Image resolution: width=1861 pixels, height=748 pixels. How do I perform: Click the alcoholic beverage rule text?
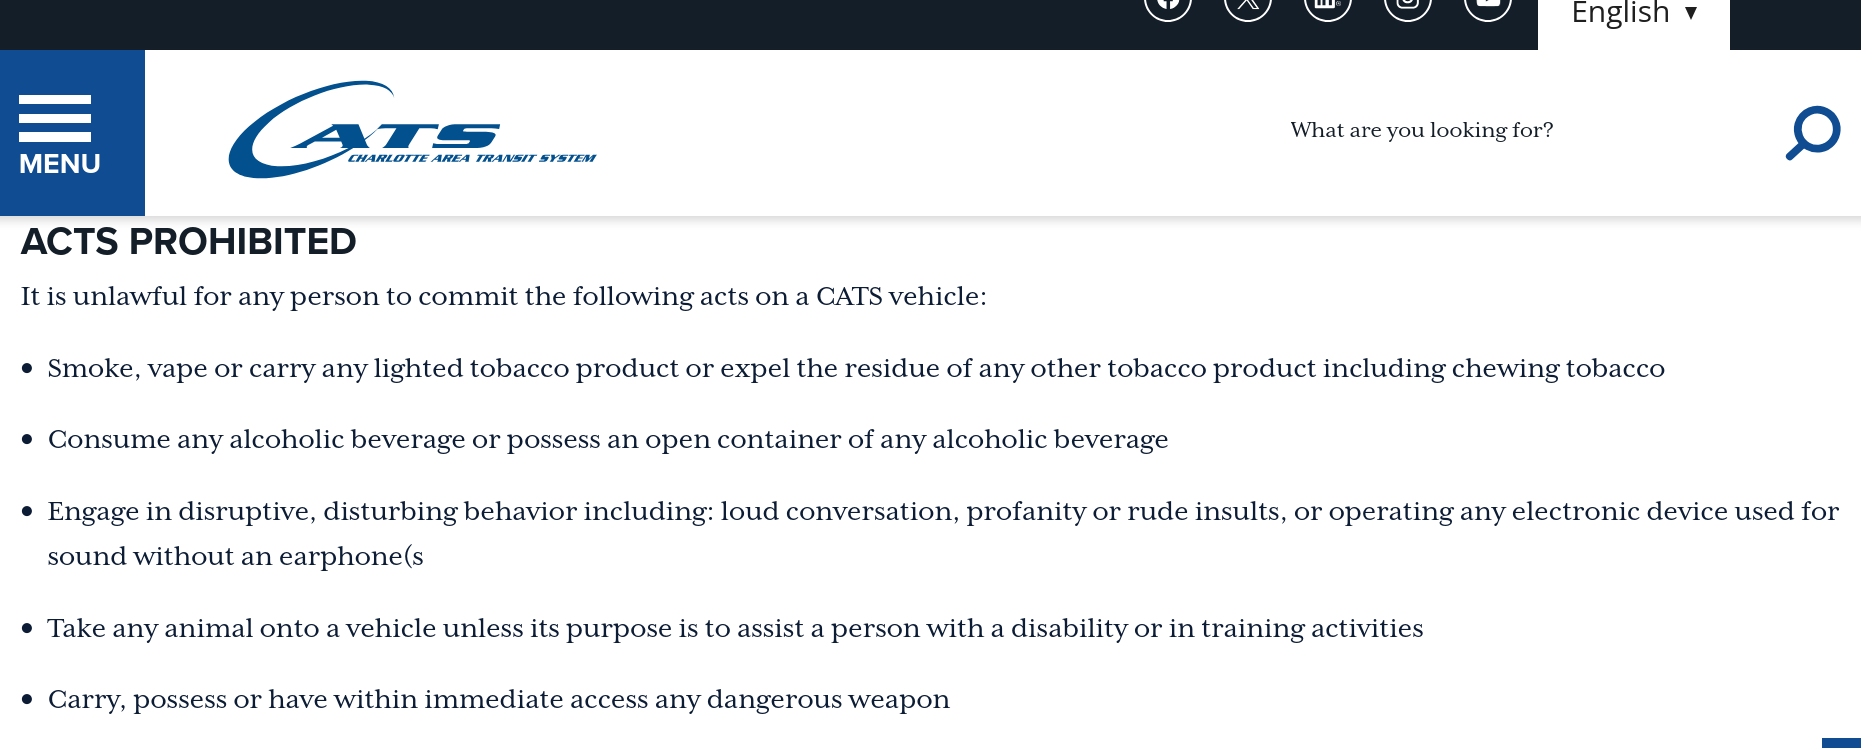pos(607,440)
